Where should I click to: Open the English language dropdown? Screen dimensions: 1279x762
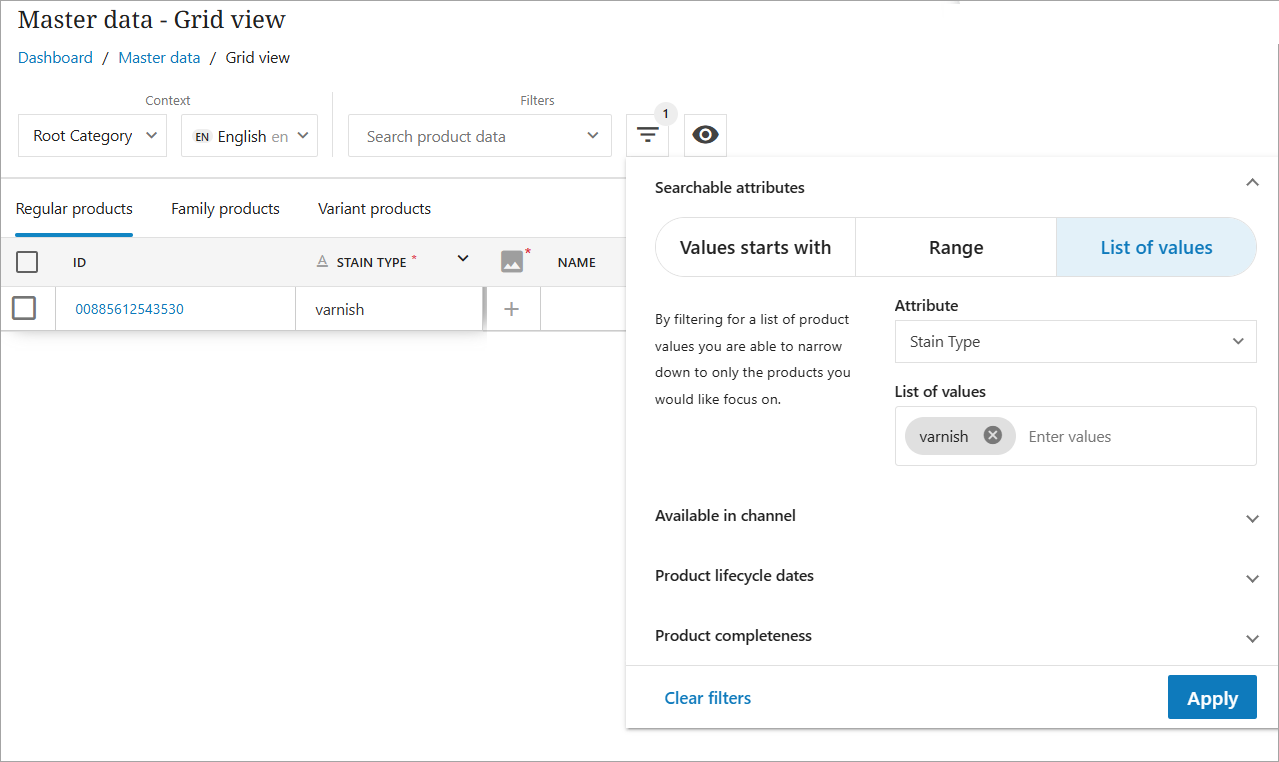coord(249,136)
